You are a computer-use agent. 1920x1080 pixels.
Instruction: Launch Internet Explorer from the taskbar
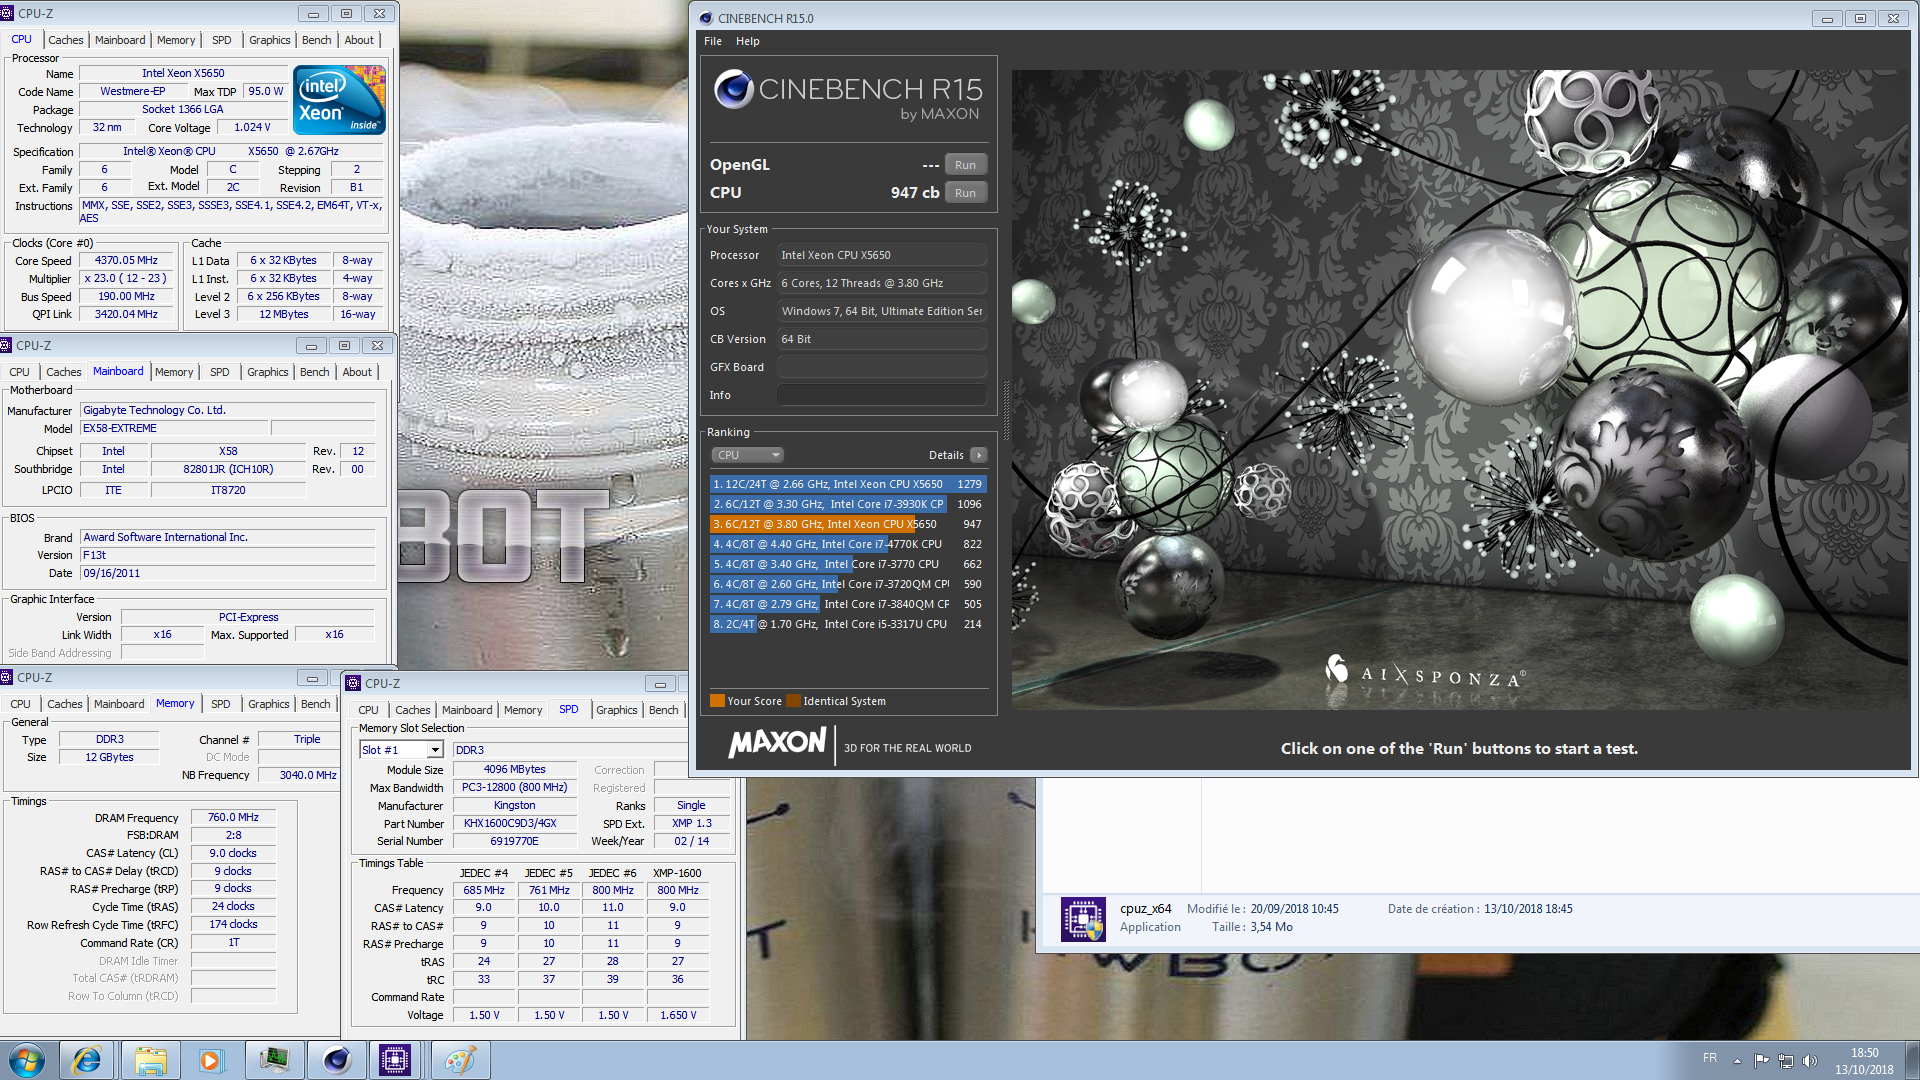click(87, 1060)
